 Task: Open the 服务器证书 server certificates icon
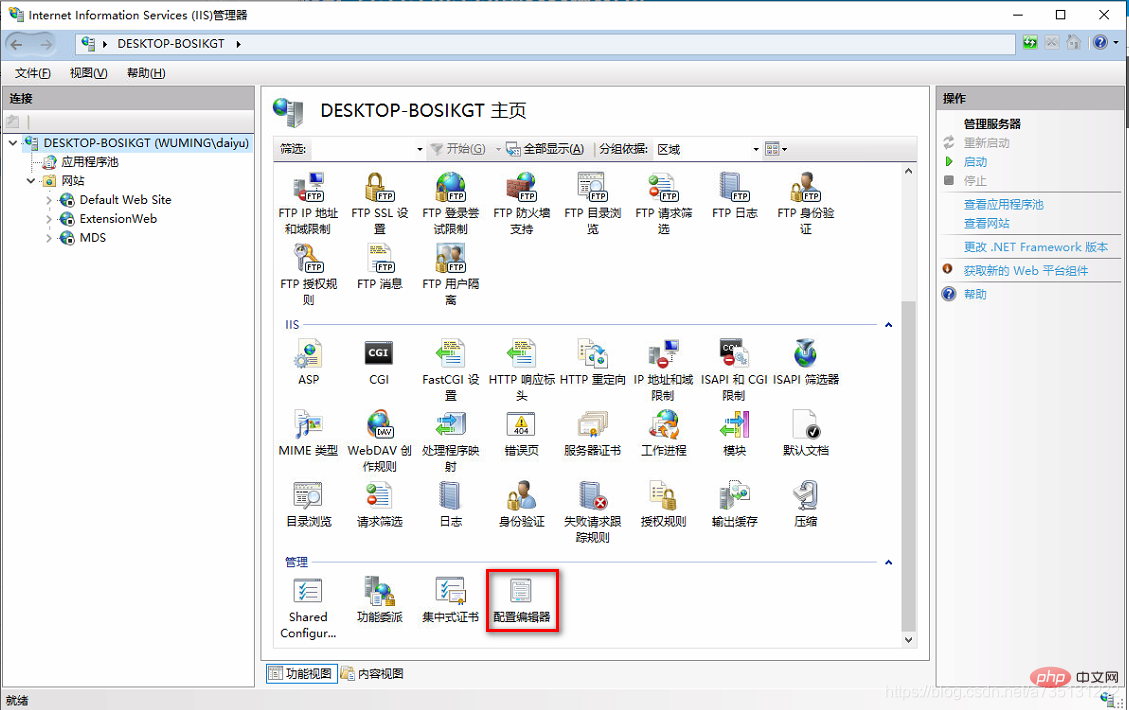pyautogui.click(x=592, y=433)
